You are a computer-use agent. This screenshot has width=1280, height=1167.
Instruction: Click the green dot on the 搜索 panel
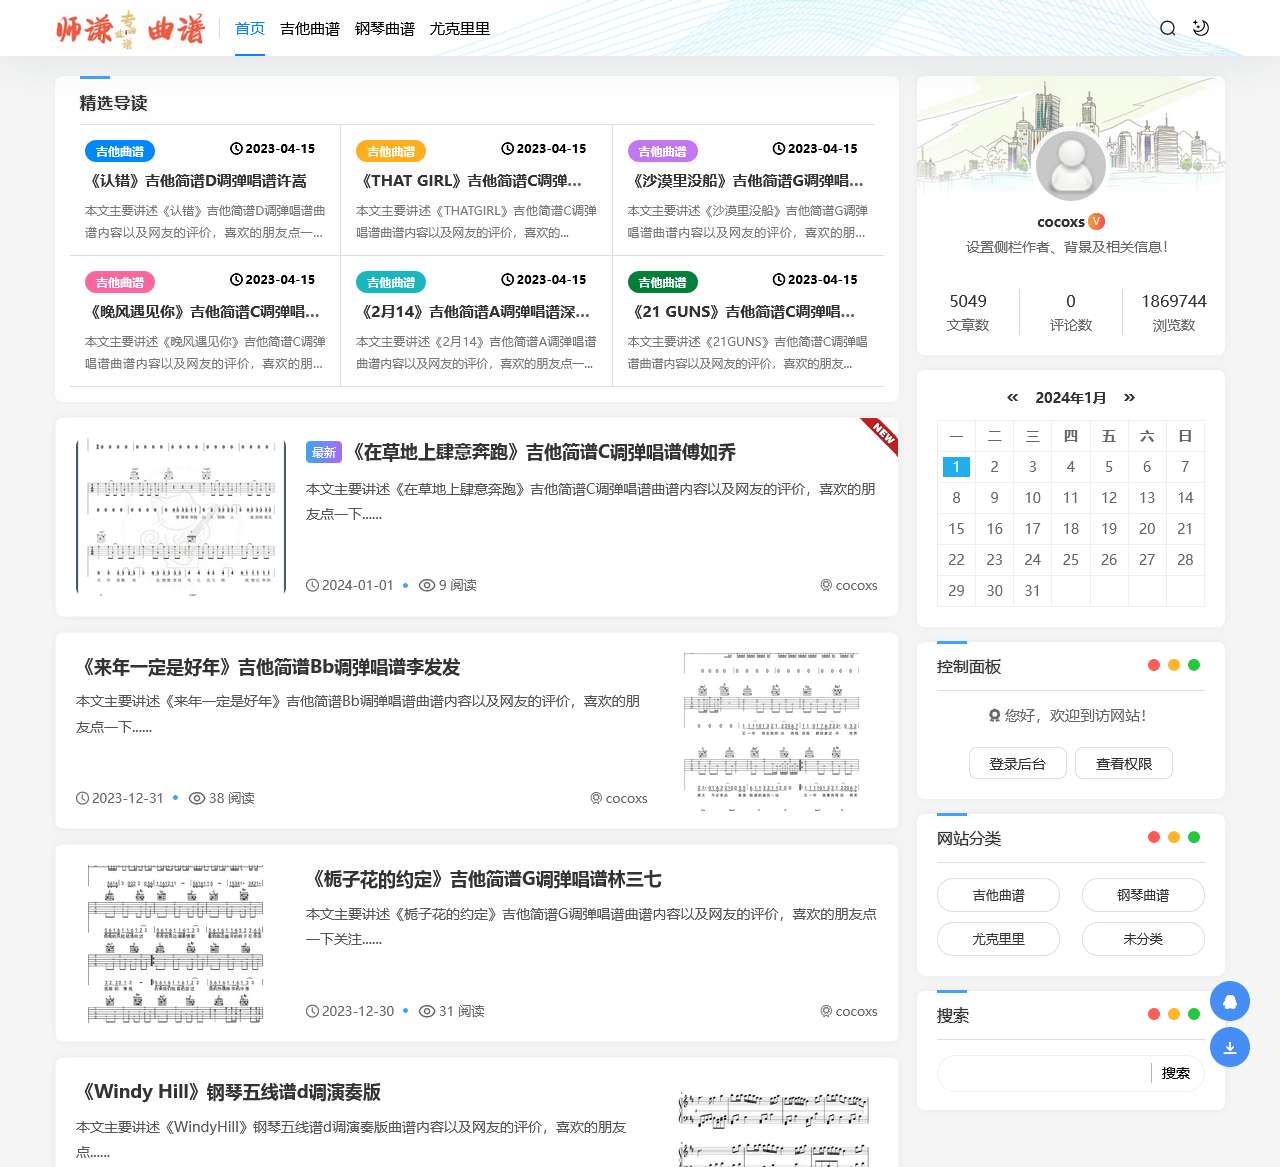tap(1192, 1013)
